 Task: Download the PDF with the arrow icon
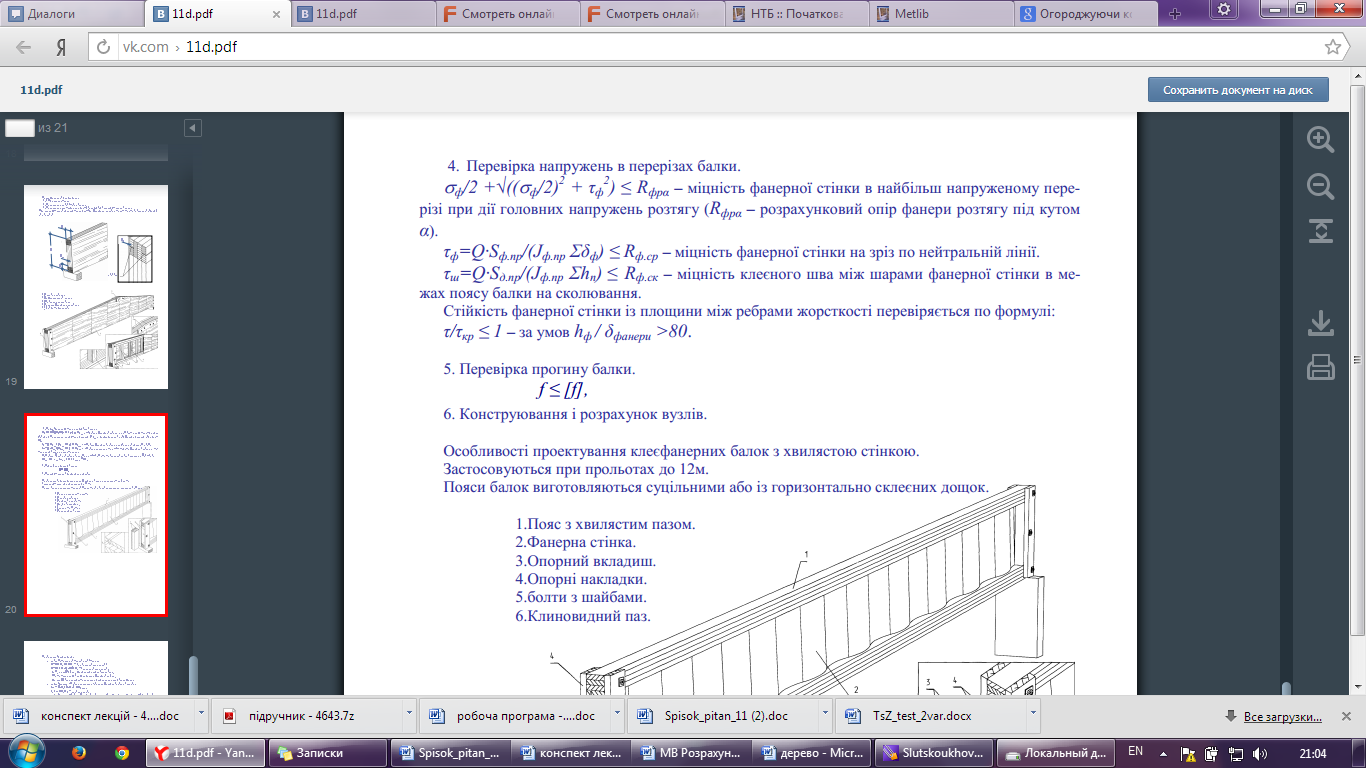1321,323
